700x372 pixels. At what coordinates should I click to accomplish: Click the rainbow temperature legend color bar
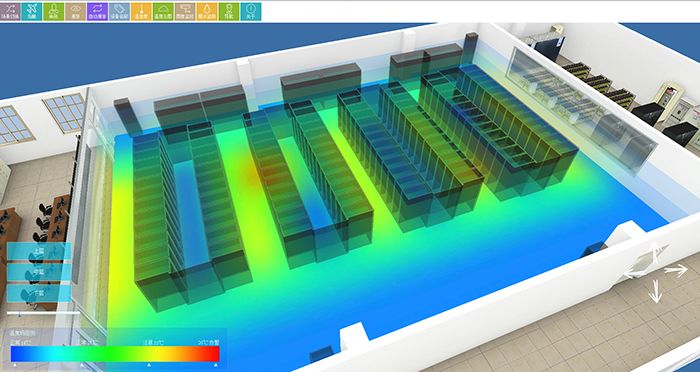115,354
